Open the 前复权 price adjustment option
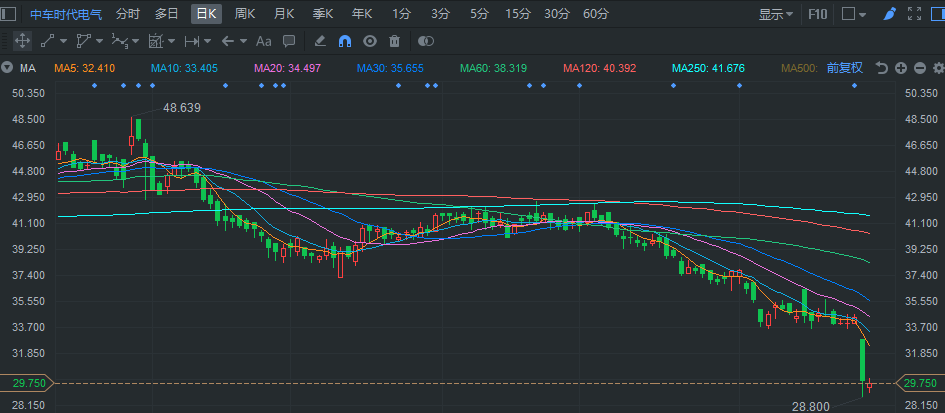The height and width of the screenshot is (413, 945). pyautogui.click(x=844, y=68)
